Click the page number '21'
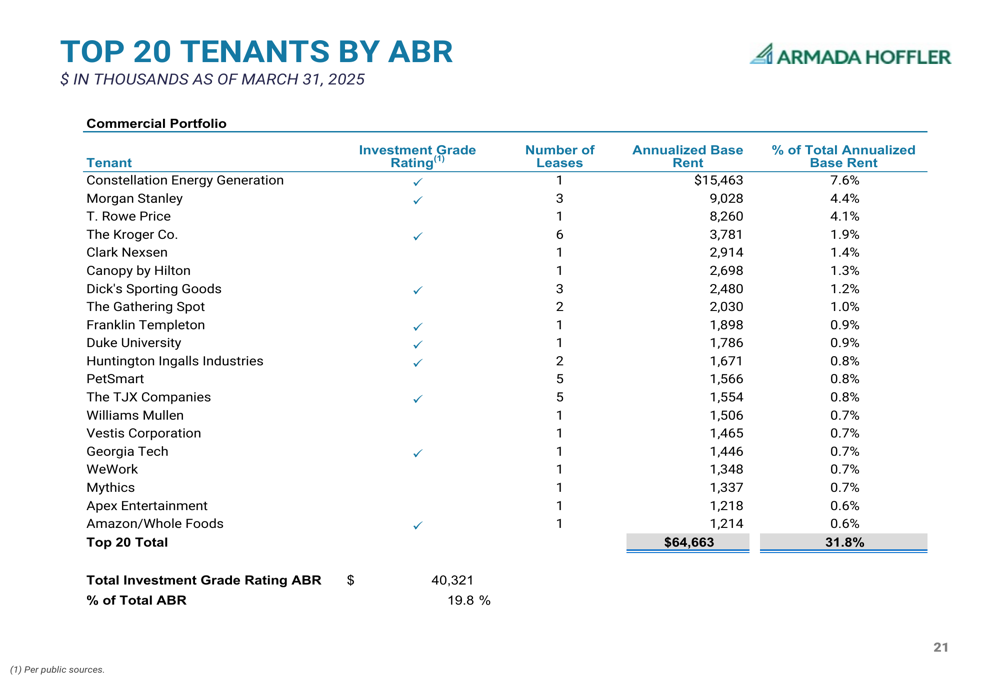This screenshot has height=685, width=1000. (x=941, y=647)
